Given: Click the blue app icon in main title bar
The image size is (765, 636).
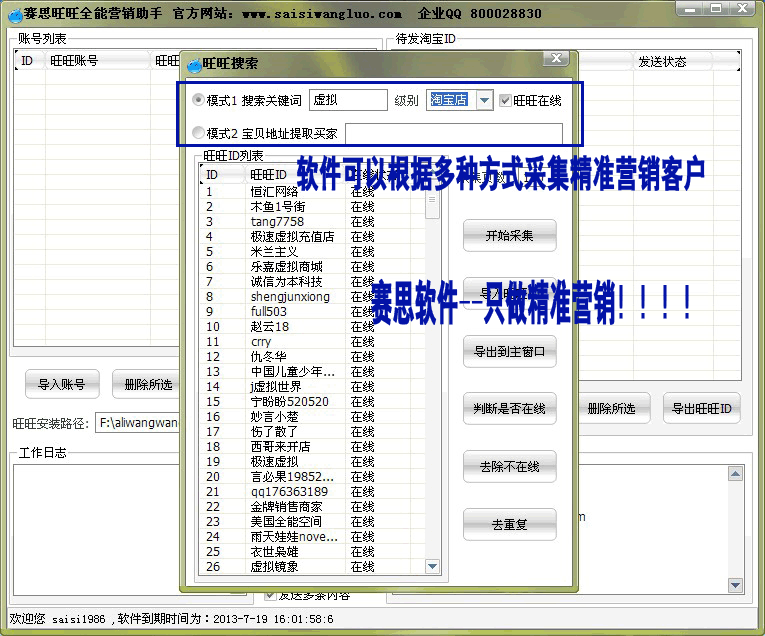Looking at the screenshot, I should [15, 15].
